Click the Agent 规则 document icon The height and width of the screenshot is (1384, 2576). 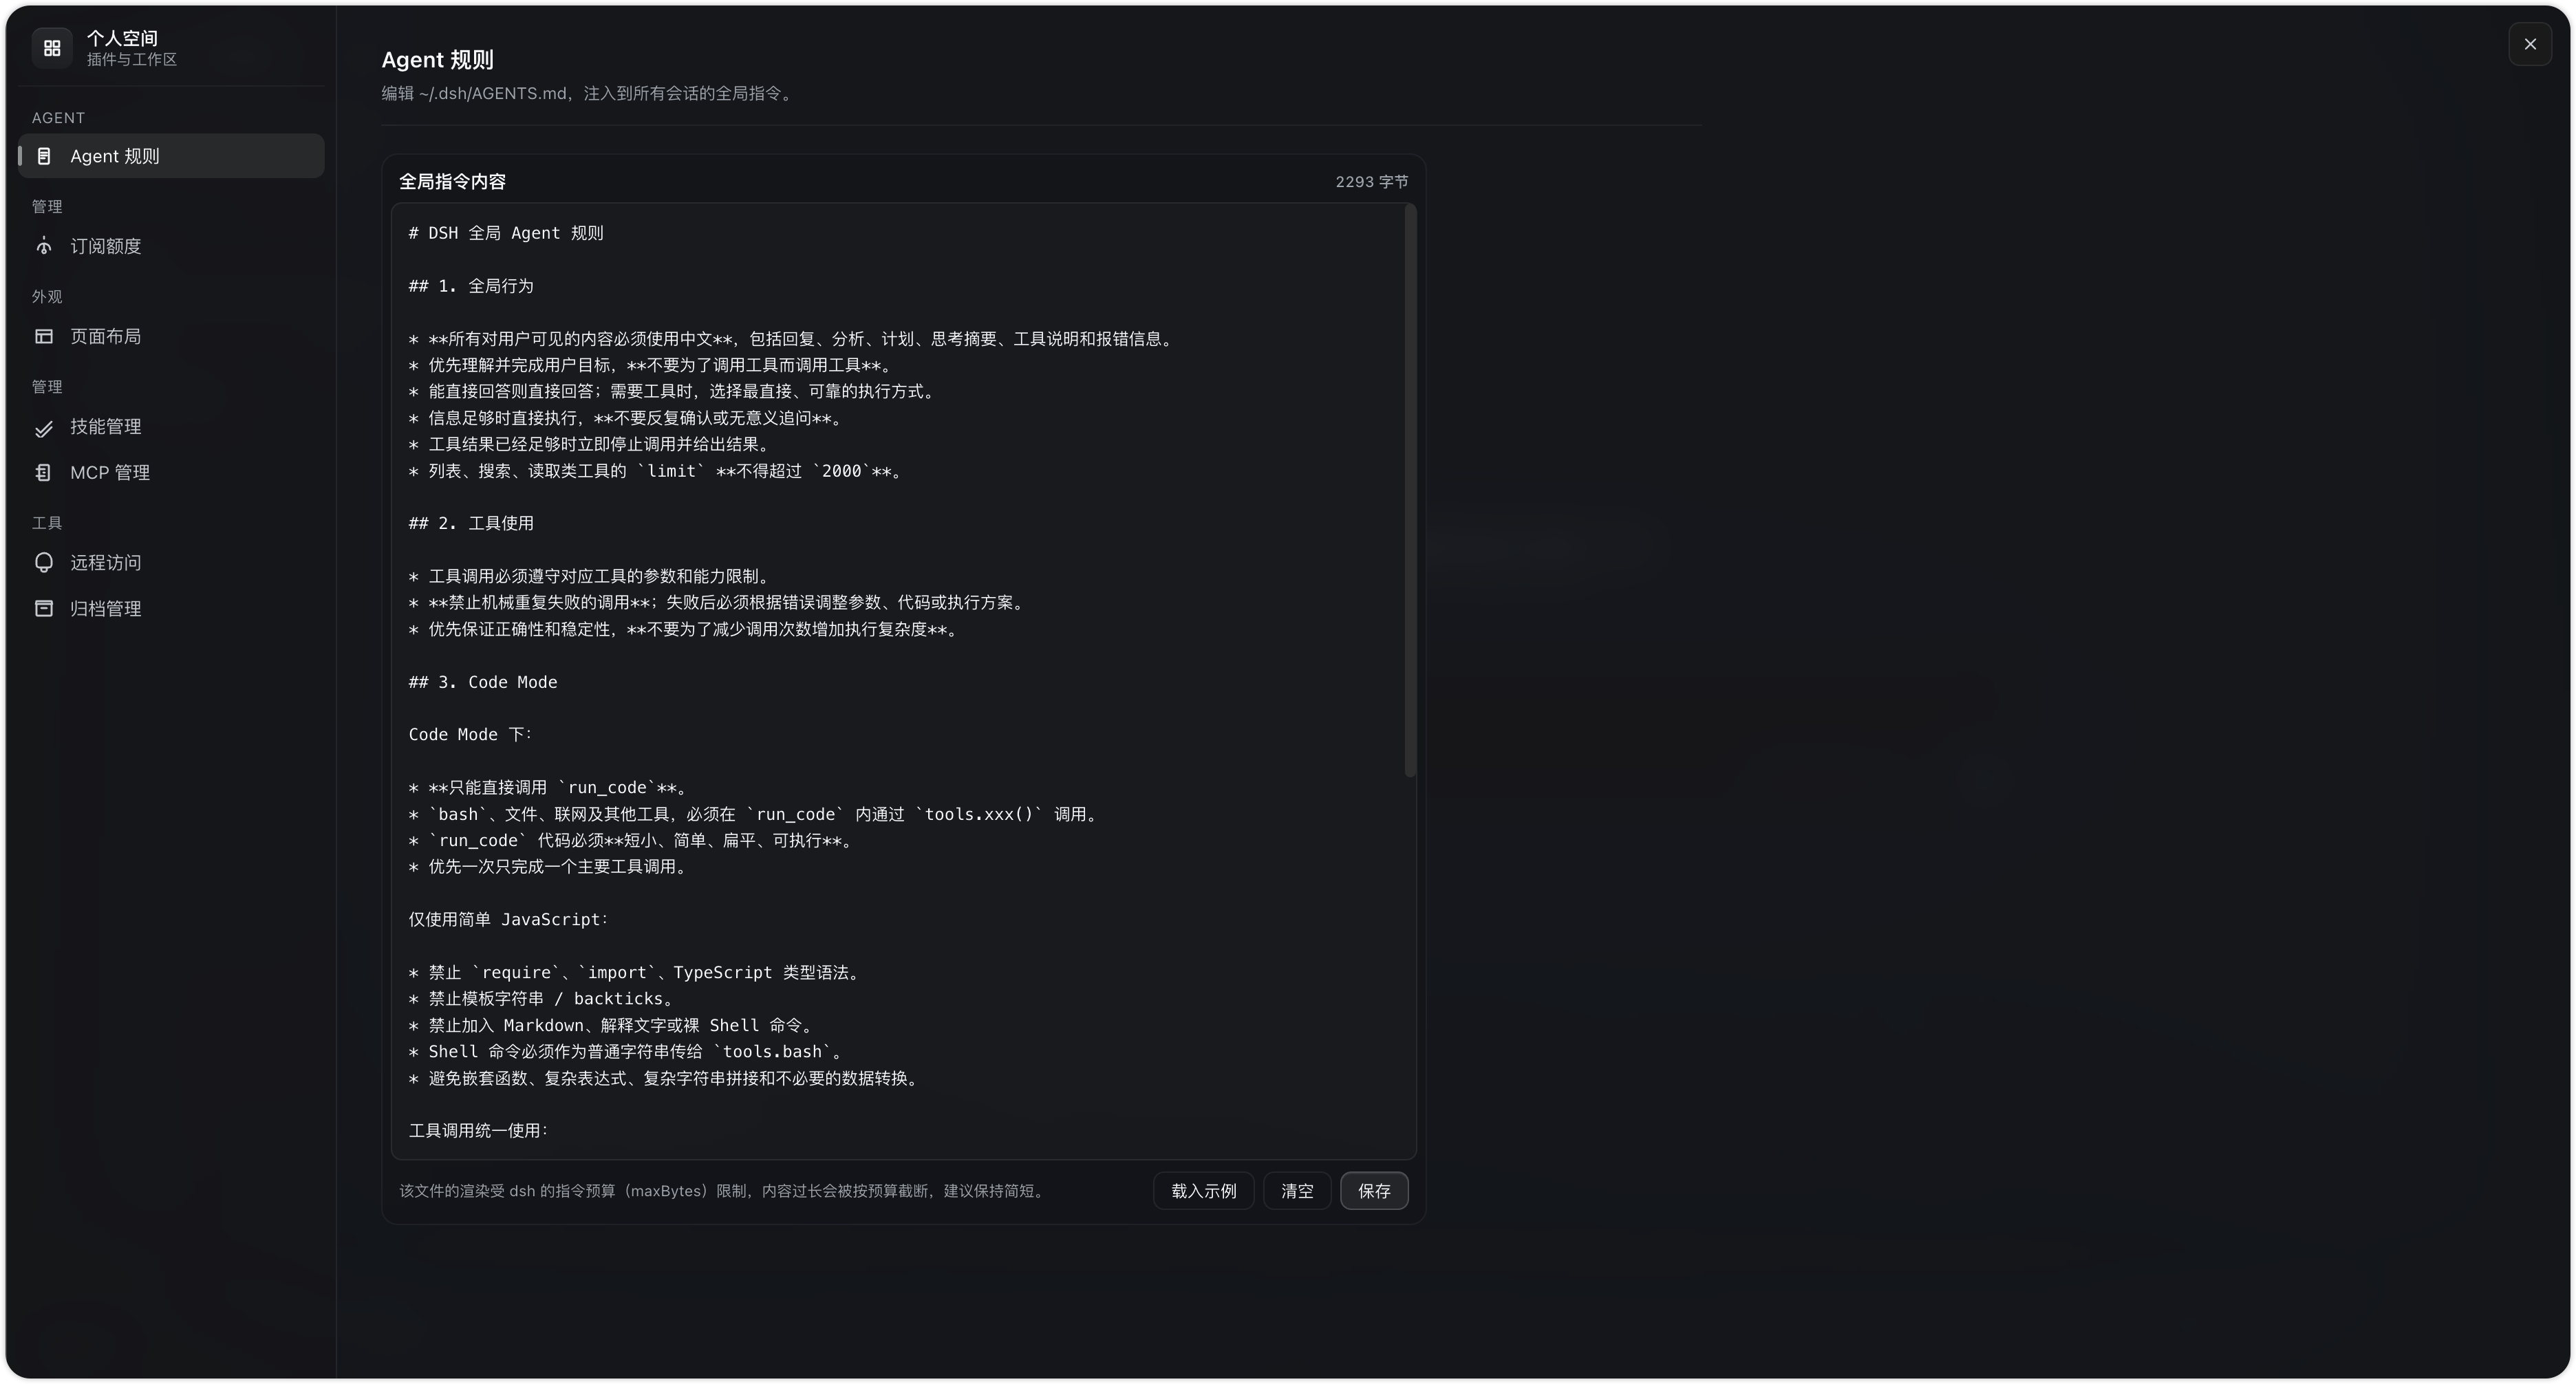coord(44,156)
